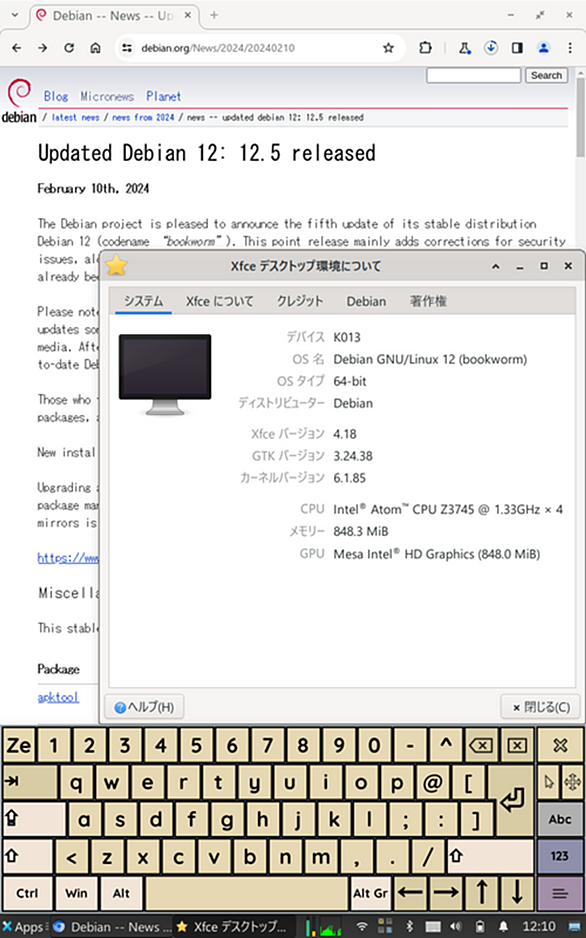
Task: Toggle Win key on on-screen keyboard
Action: point(76,893)
